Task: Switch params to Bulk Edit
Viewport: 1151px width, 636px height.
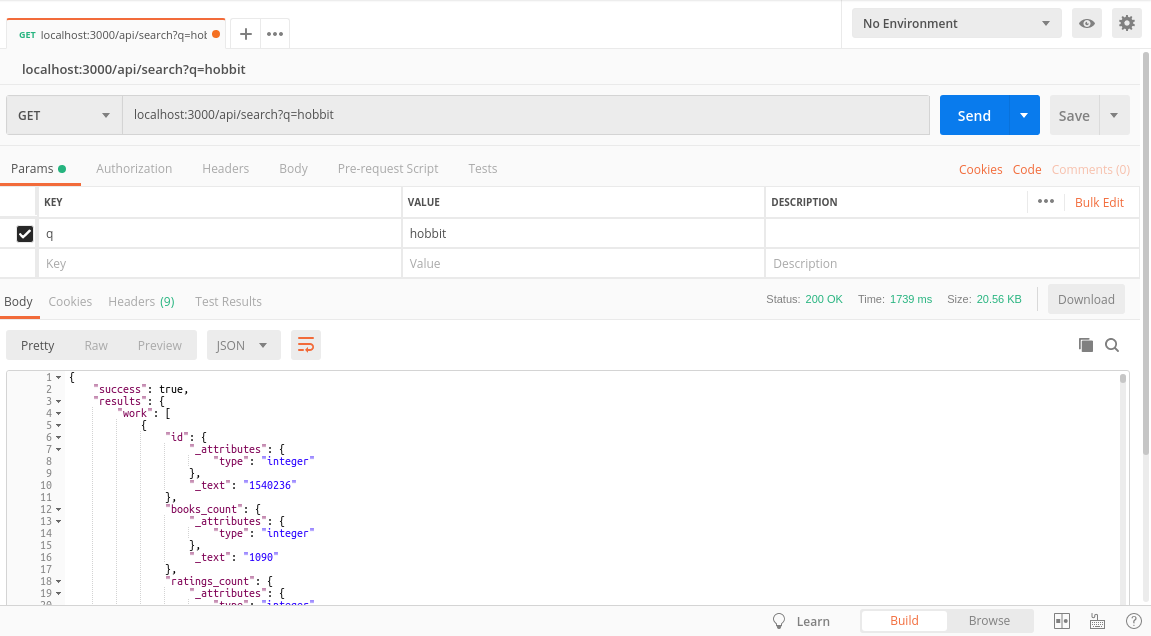Action: coord(1099,202)
